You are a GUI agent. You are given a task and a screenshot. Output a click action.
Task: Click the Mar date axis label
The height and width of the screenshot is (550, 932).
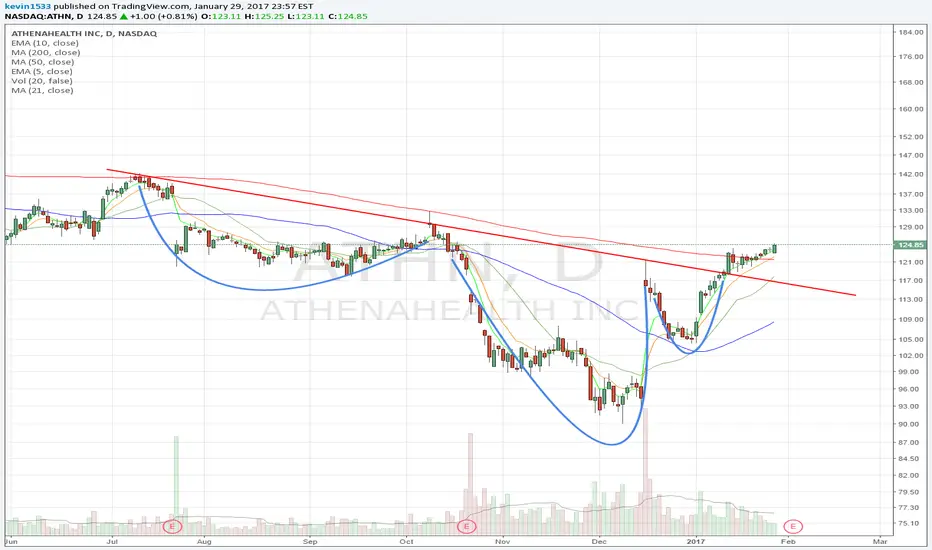point(880,542)
